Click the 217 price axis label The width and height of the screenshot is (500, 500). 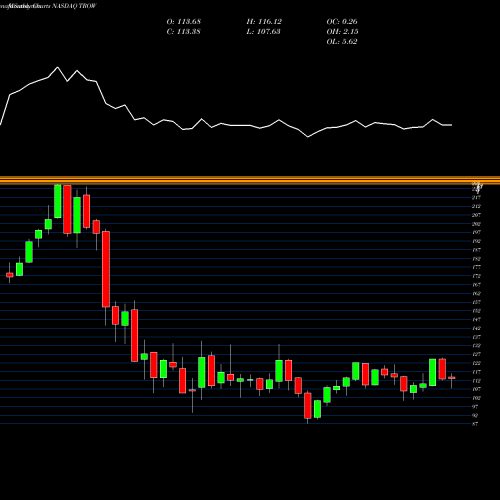pos(476,197)
